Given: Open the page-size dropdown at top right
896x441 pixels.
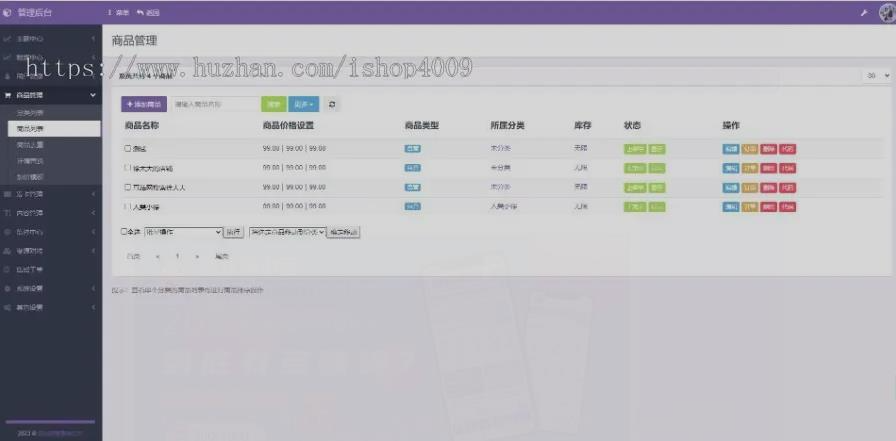Looking at the screenshot, I should (877, 75).
